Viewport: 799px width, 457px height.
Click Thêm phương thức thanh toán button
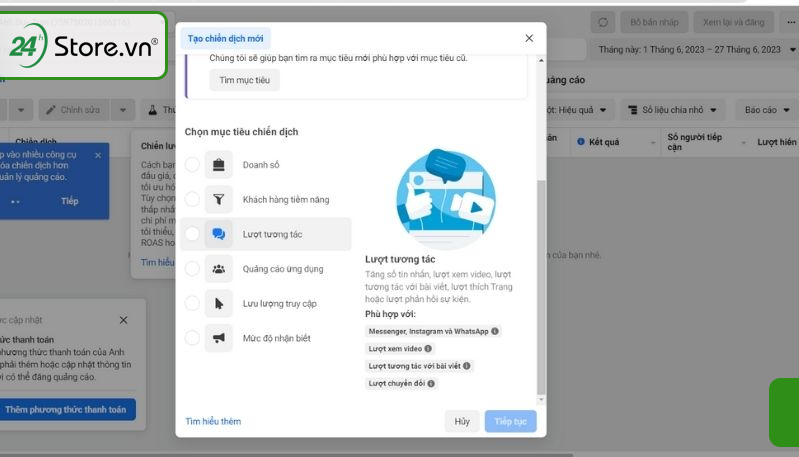point(66,410)
